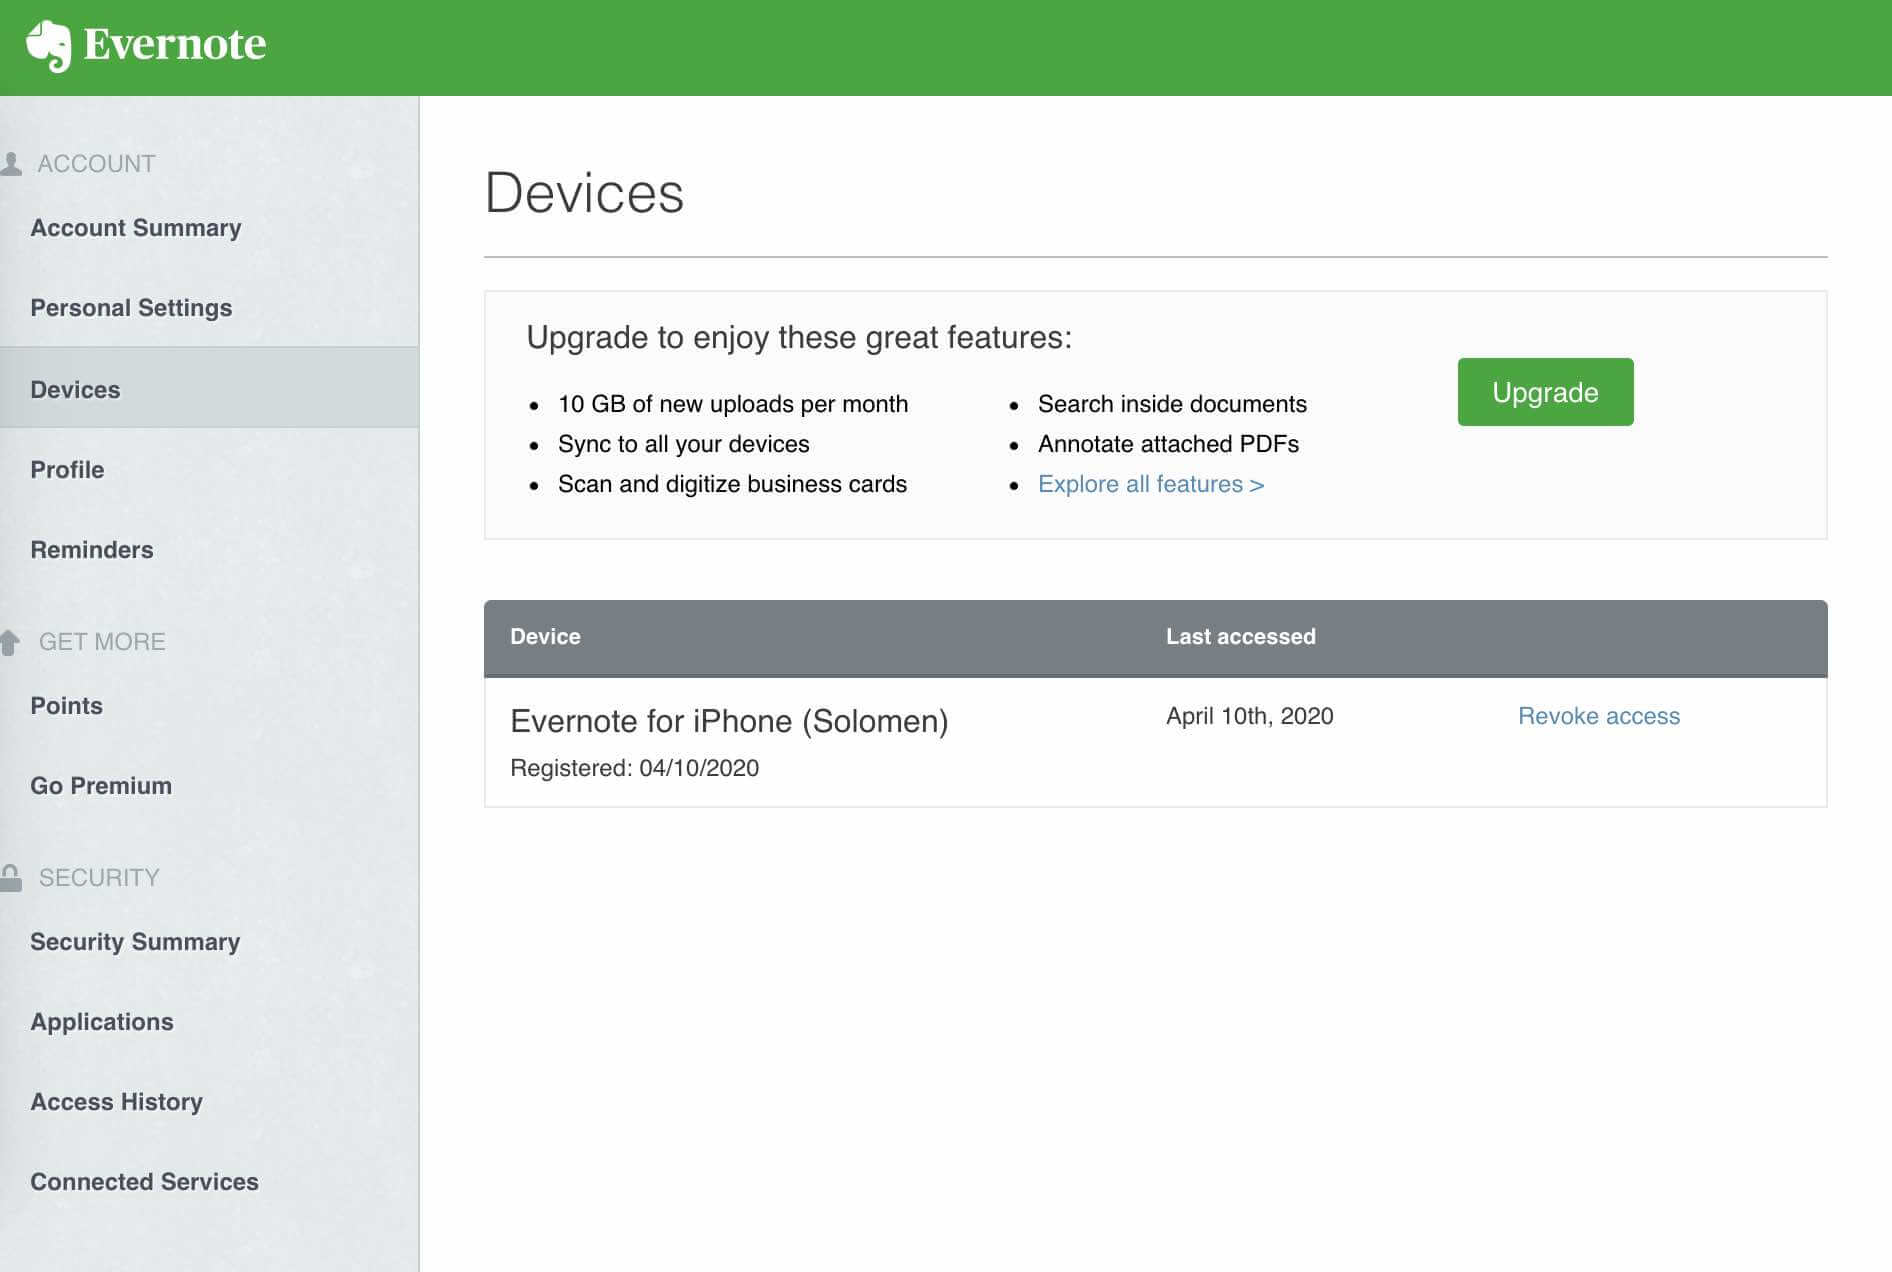Image resolution: width=1892 pixels, height=1272 pixels.
Task: Click the Devices page heading
Action: (x=584, y=193)
